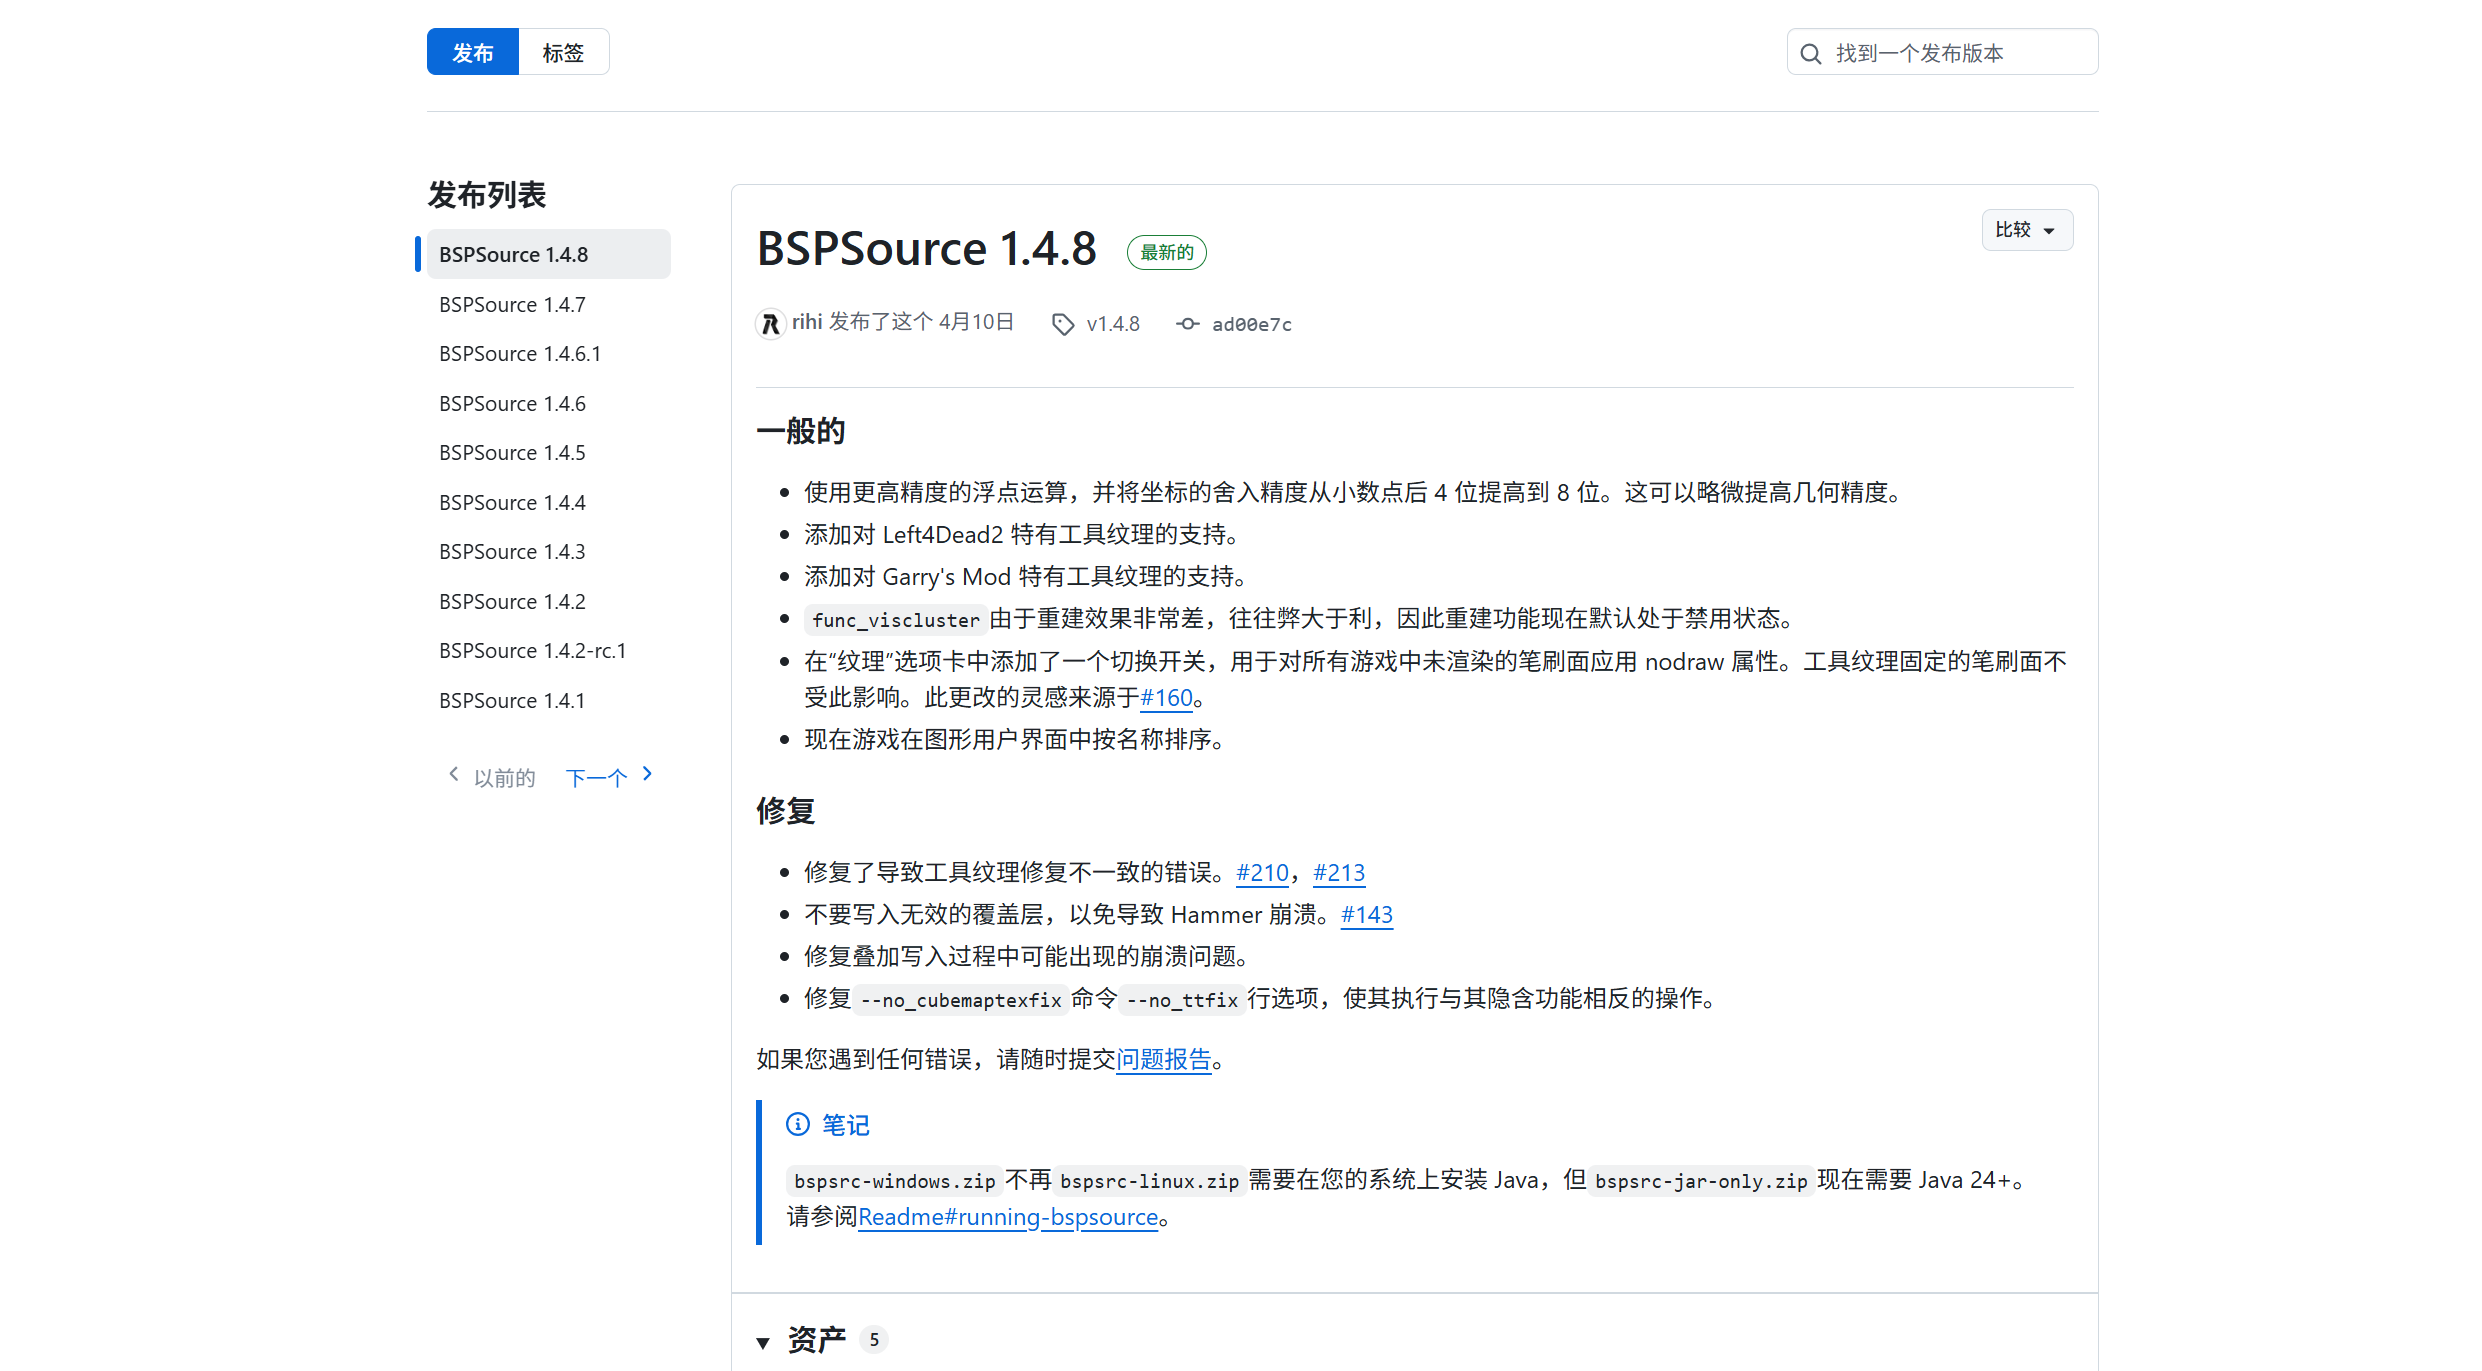Click the tag icon next to v1.4.8
The height and width of the screenshot is (1371, 2482).
click(1062, 324)
